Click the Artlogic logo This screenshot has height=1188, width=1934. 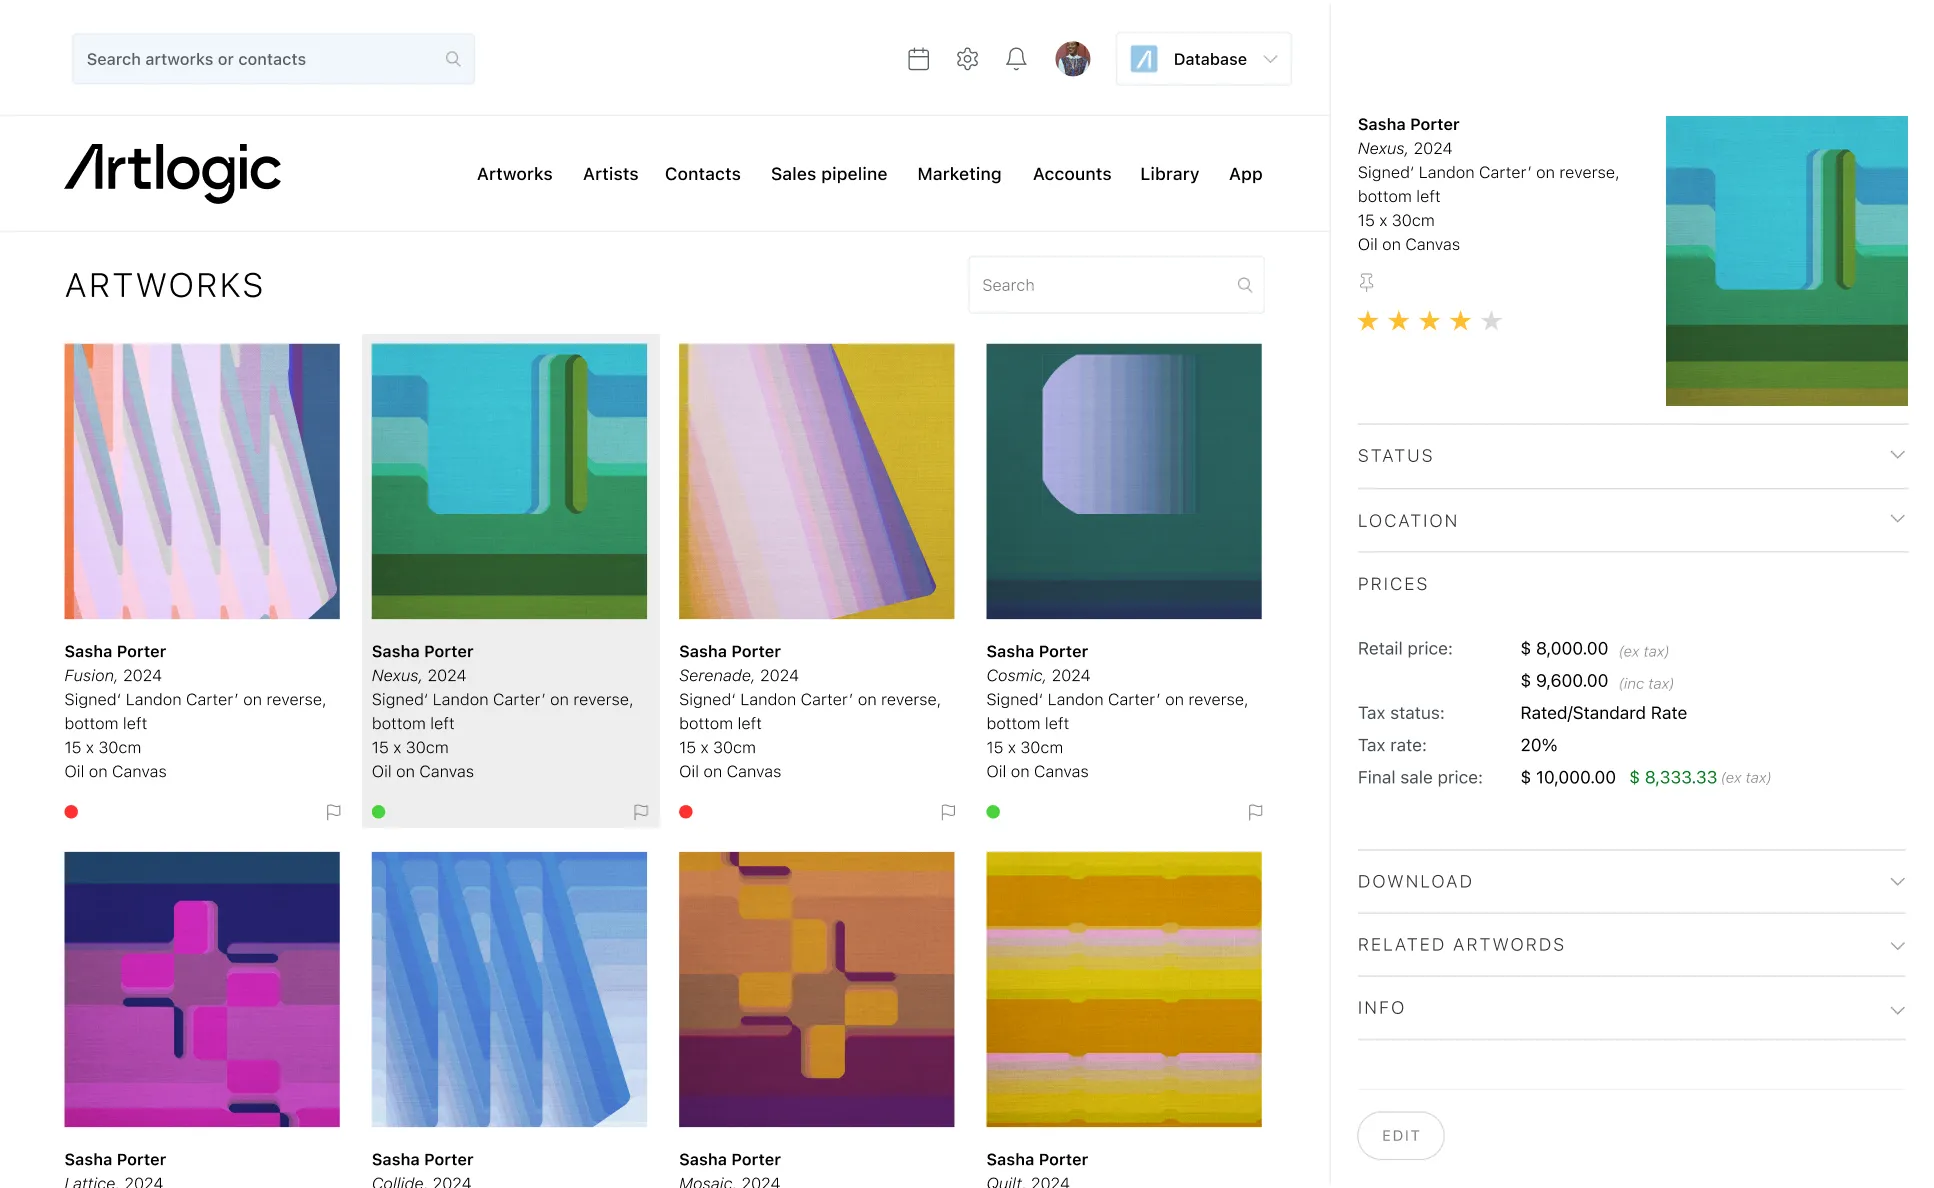[x=173, y=172]
